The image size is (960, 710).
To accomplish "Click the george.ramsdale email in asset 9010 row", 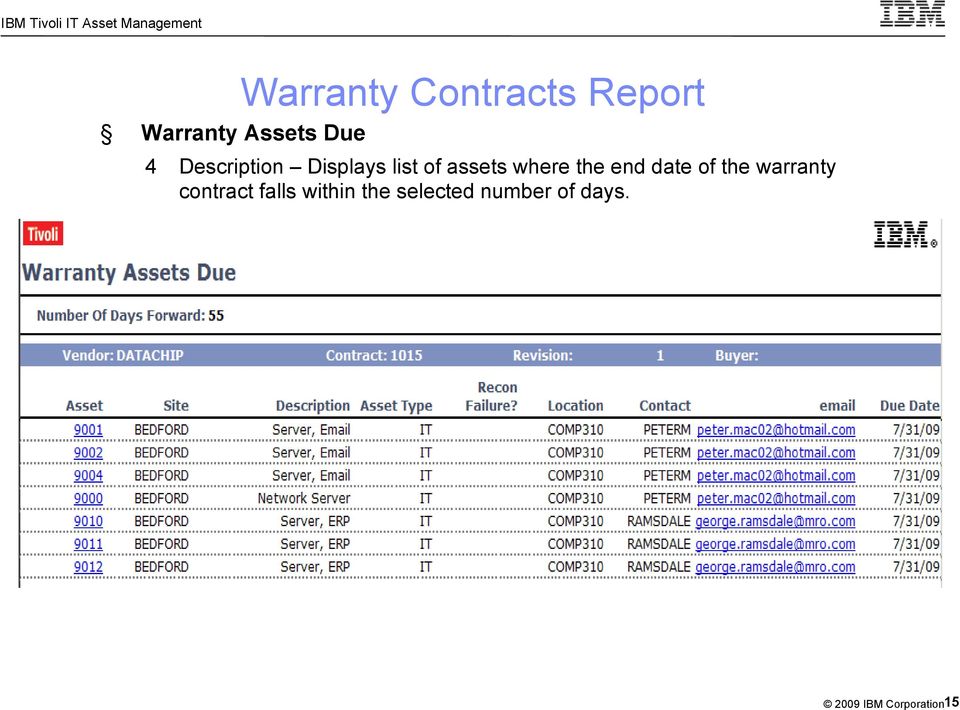I will tap(775, 521).
